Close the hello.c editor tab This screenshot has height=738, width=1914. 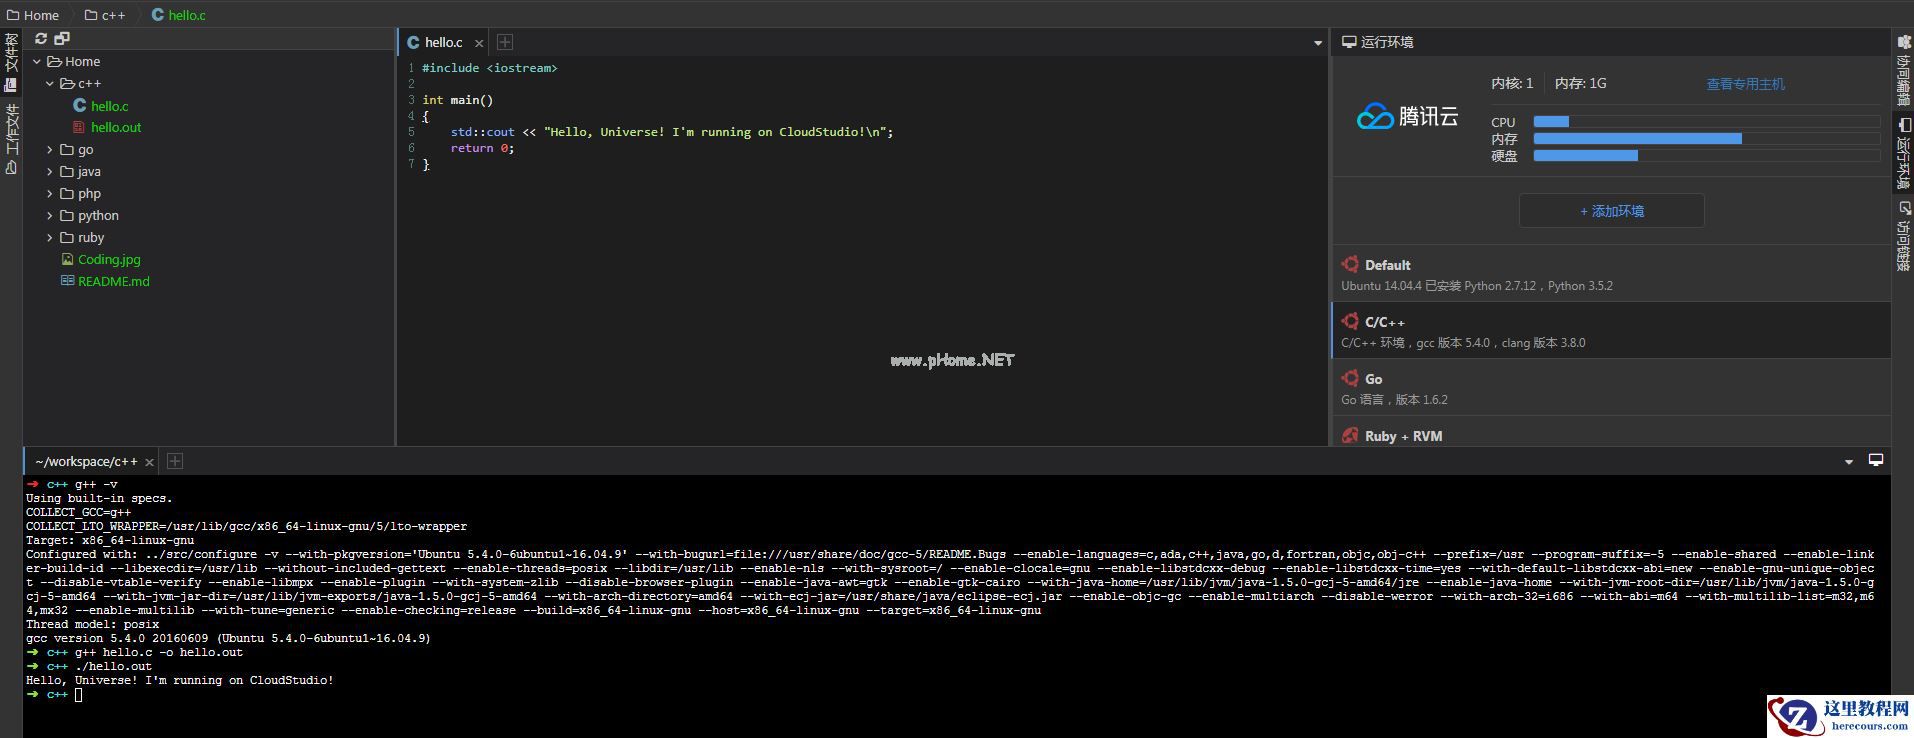(479, 43)
